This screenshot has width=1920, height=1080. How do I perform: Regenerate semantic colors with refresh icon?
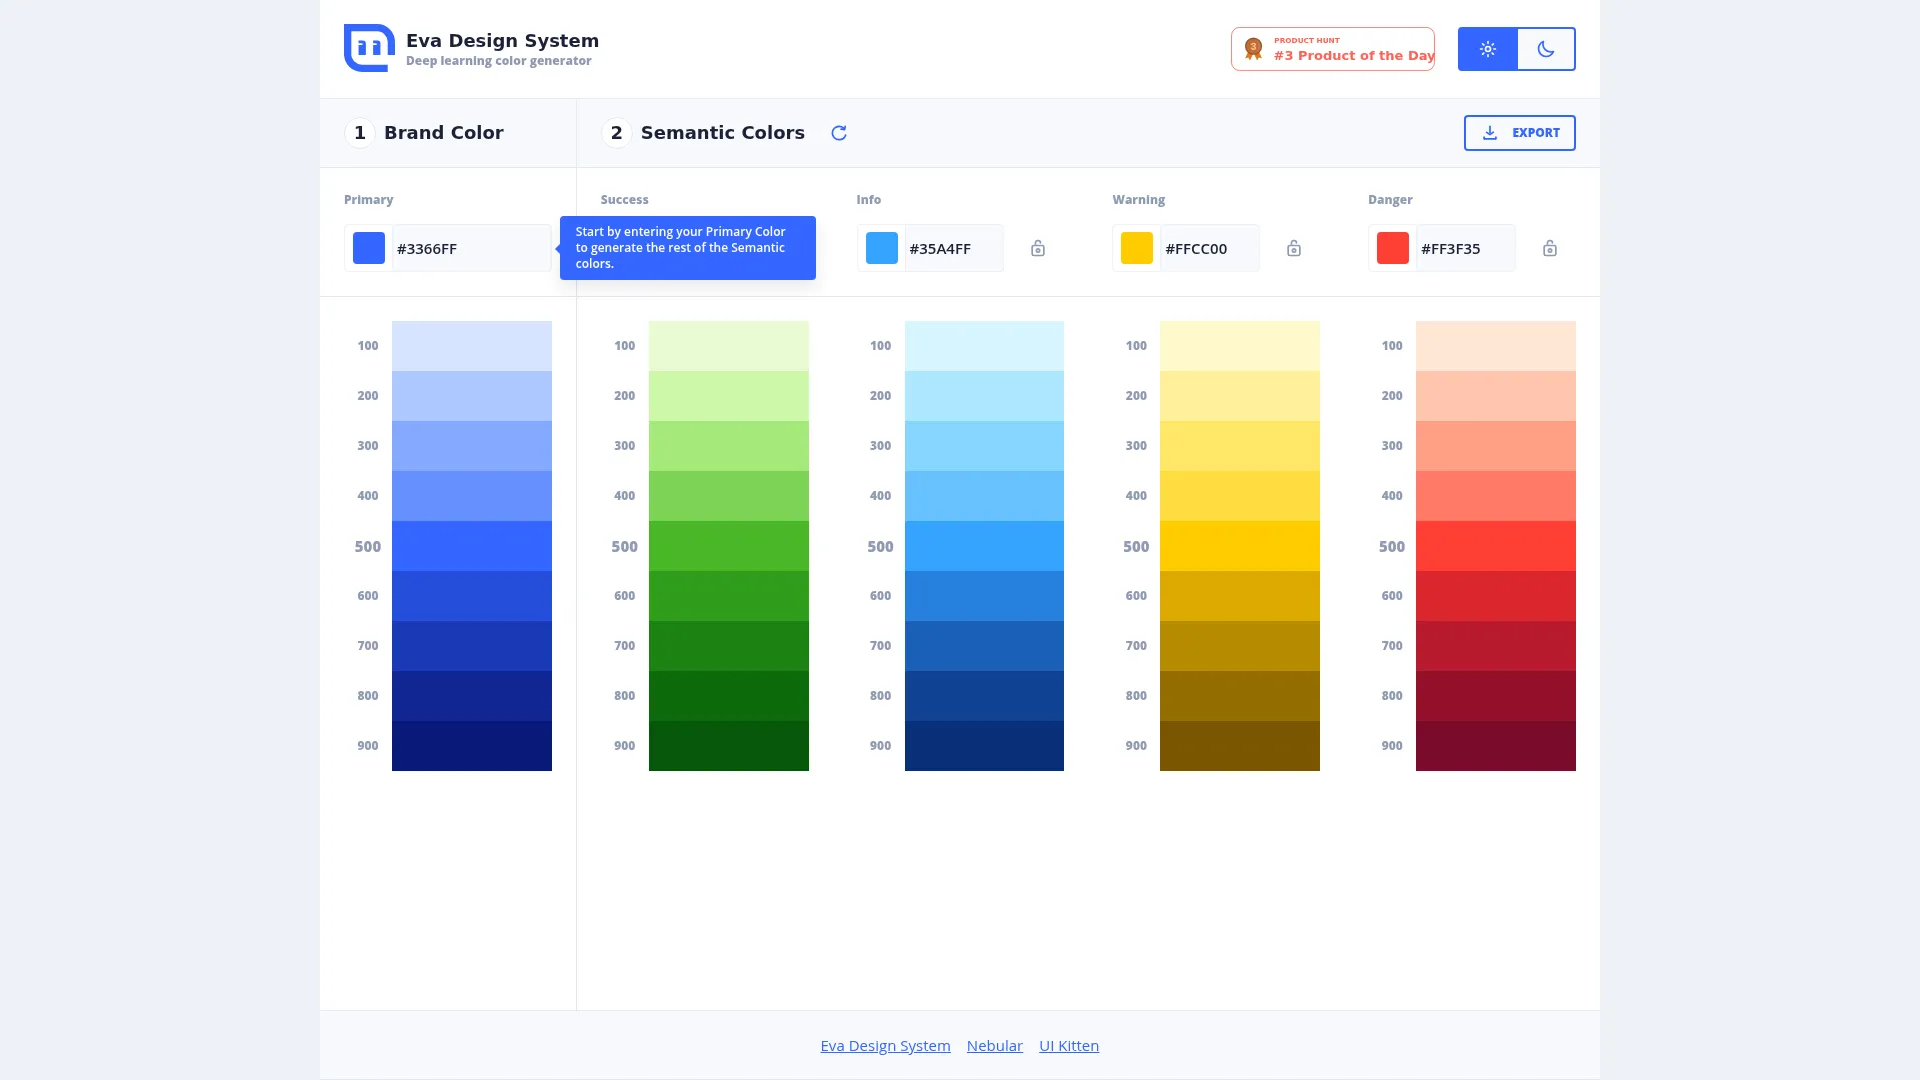click(839, 133)
